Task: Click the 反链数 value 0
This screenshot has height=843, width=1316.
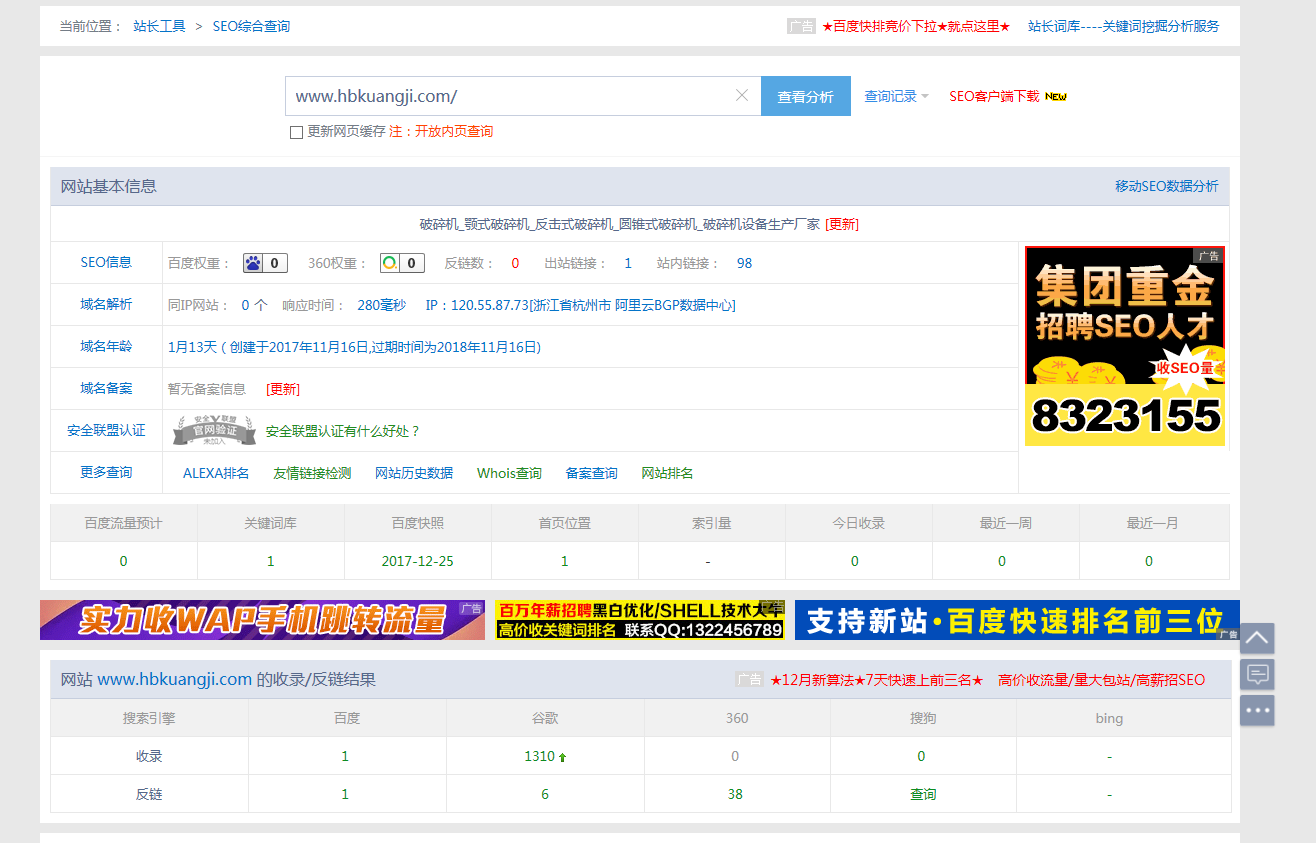Action: click(515, 263)
